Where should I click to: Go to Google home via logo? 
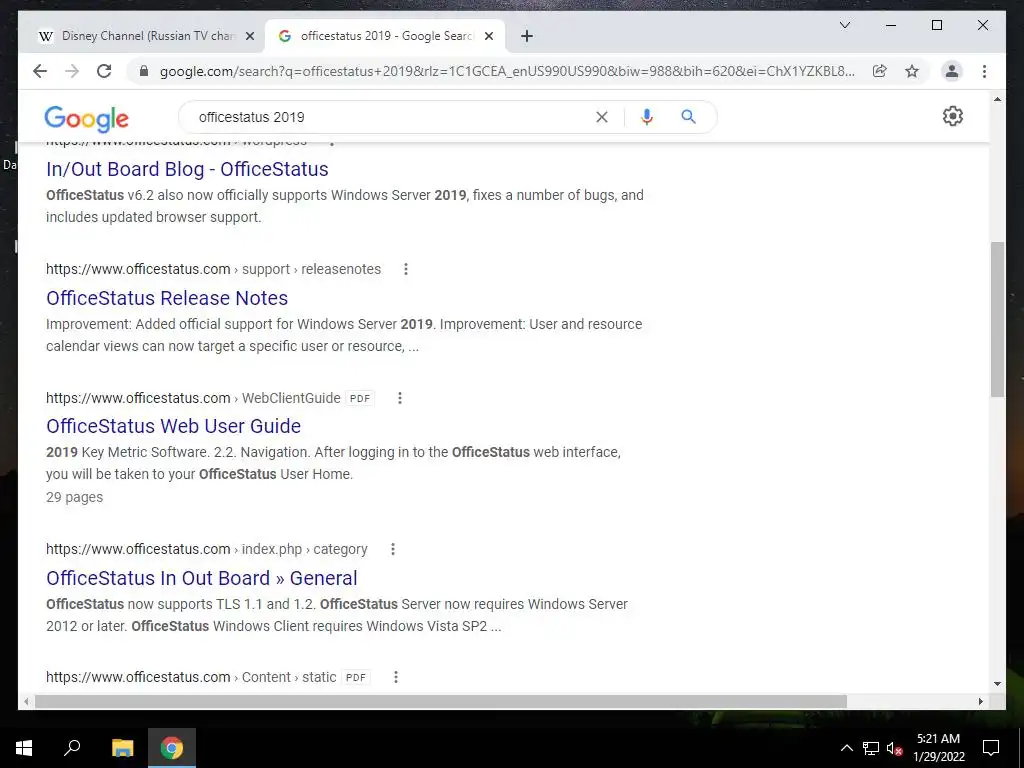point(86,118)
